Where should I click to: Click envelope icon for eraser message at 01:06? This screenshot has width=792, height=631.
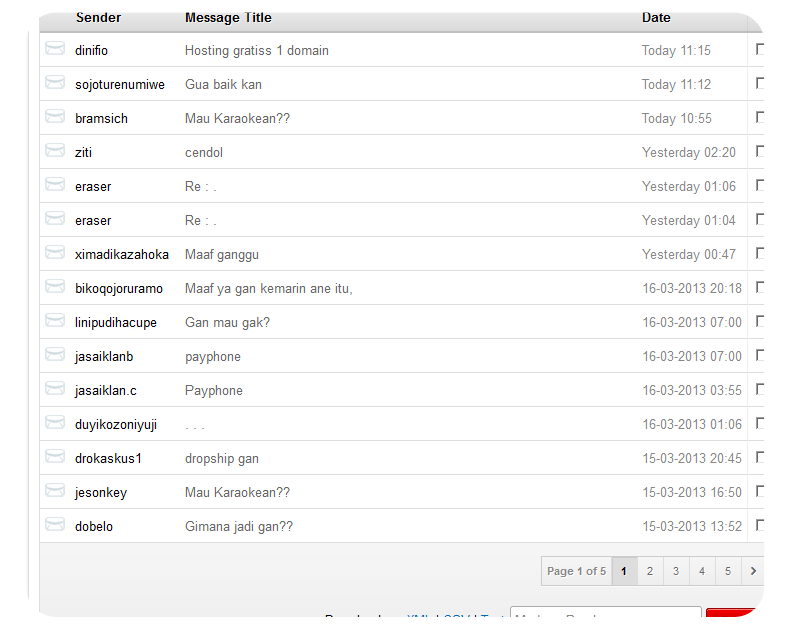click(55, 184)
